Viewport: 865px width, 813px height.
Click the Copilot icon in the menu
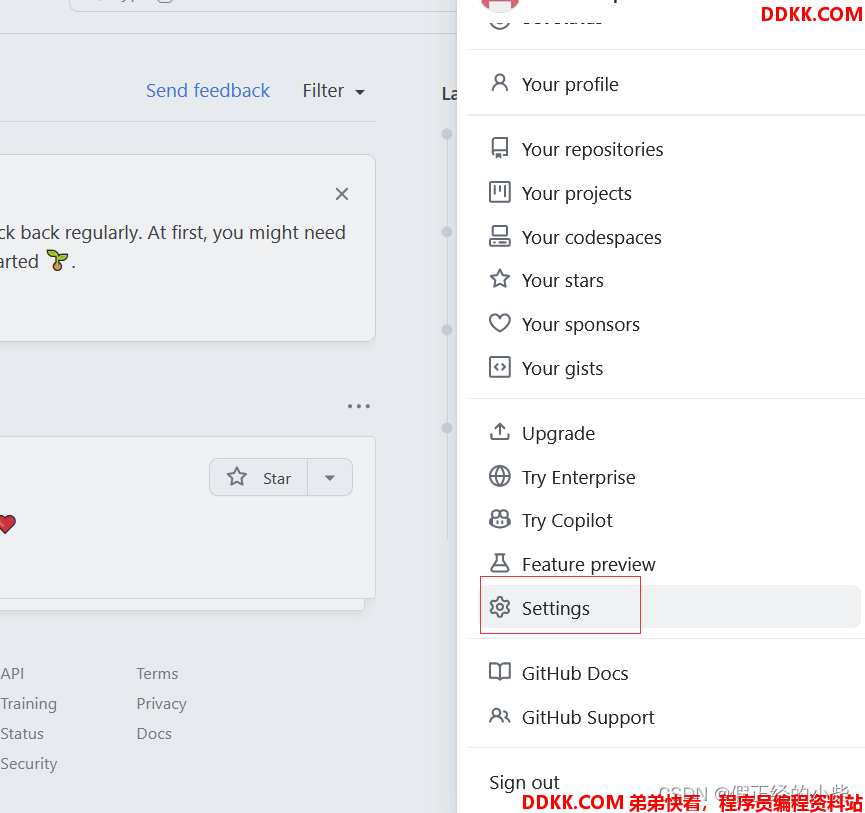[x=499, y=519]
